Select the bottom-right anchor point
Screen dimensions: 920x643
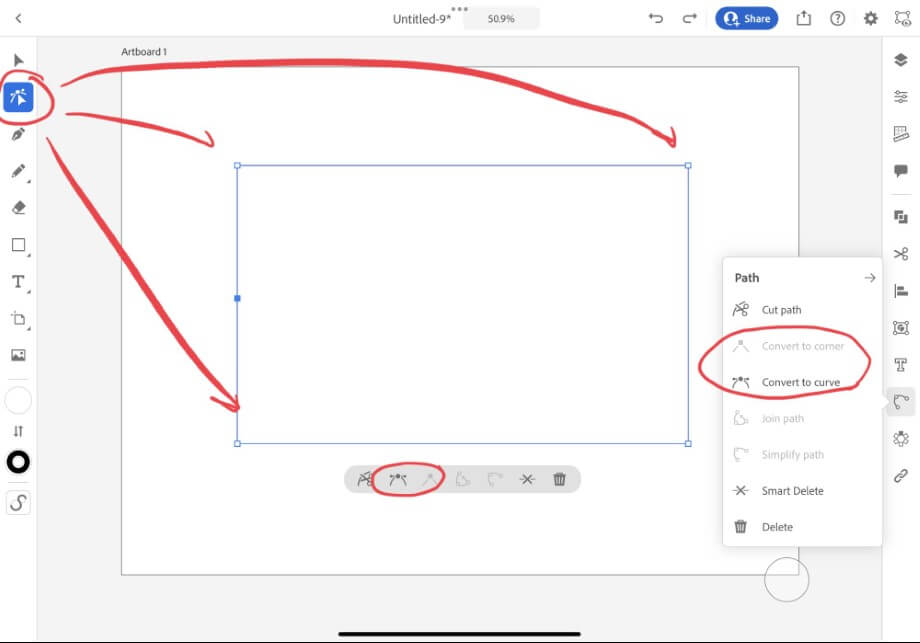[x=688, y=444]
